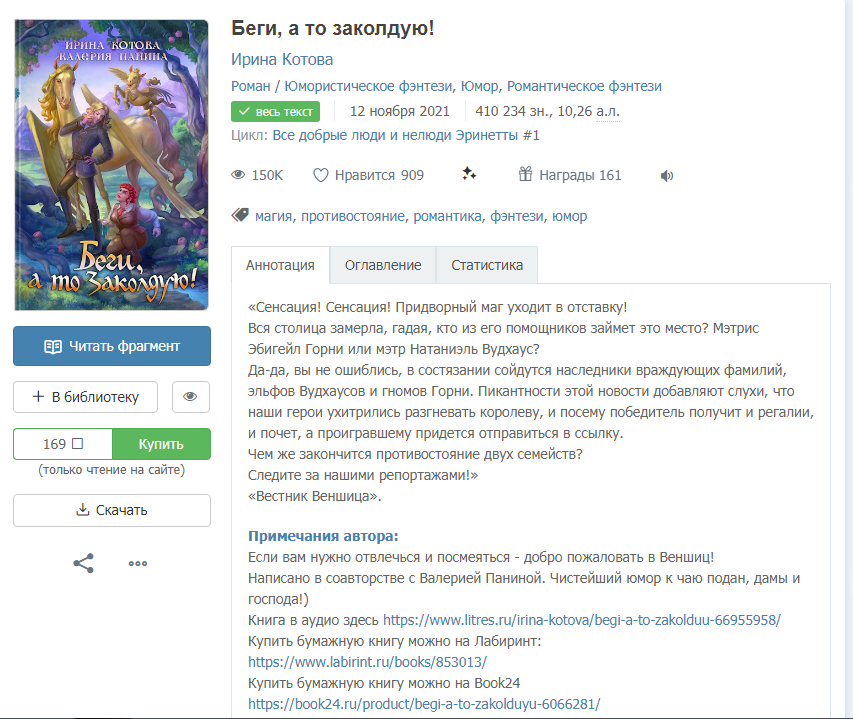Click the share icon below Скачать

coord(84,563)
